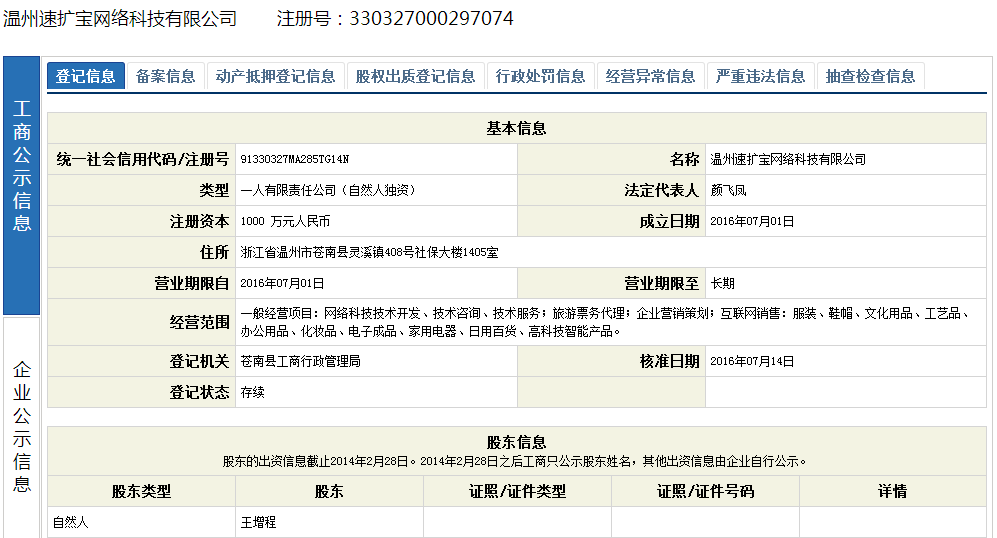
Task: Go to the 股权出质登记信息 tab
Action: point(415,76)
